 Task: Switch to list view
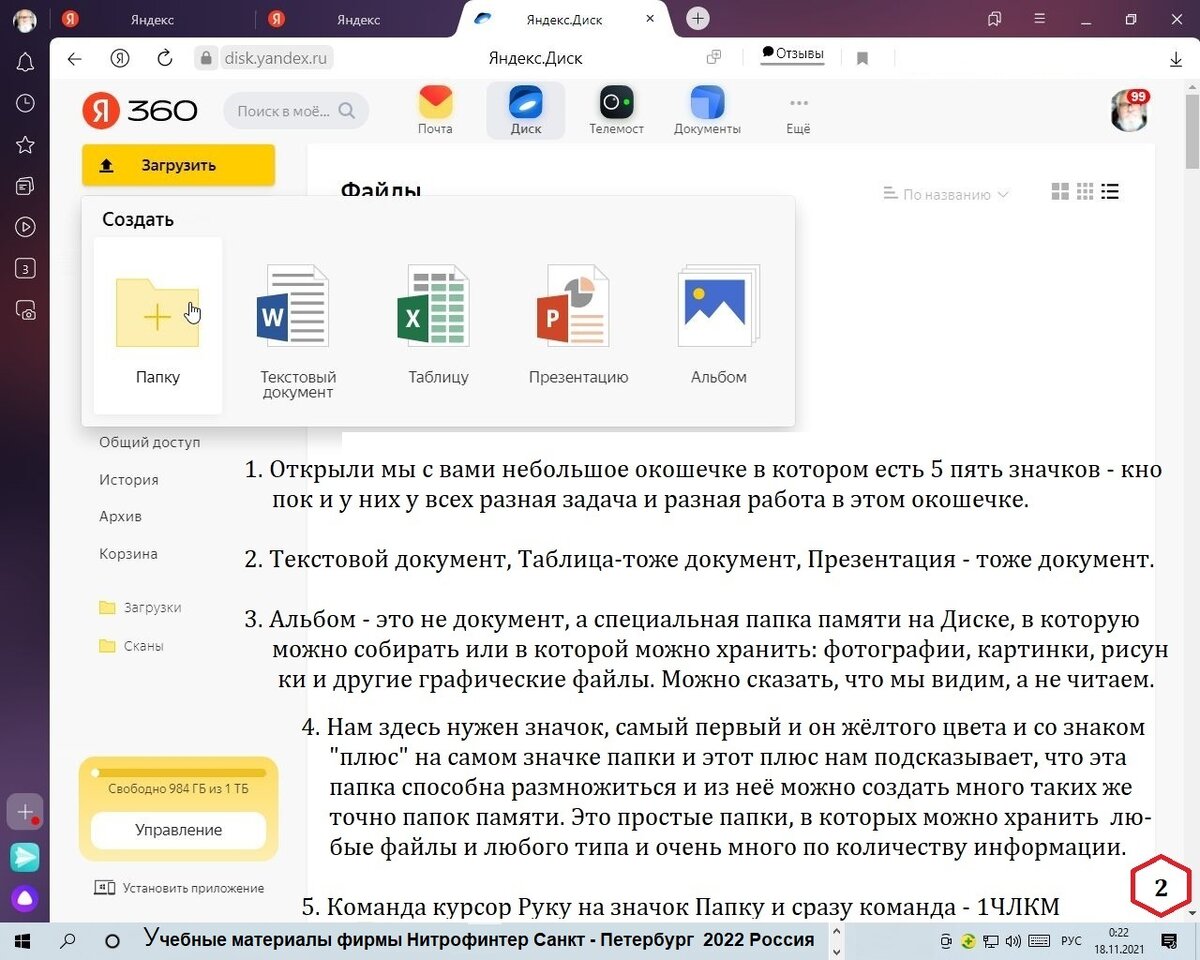click(x=1110, y=192)
